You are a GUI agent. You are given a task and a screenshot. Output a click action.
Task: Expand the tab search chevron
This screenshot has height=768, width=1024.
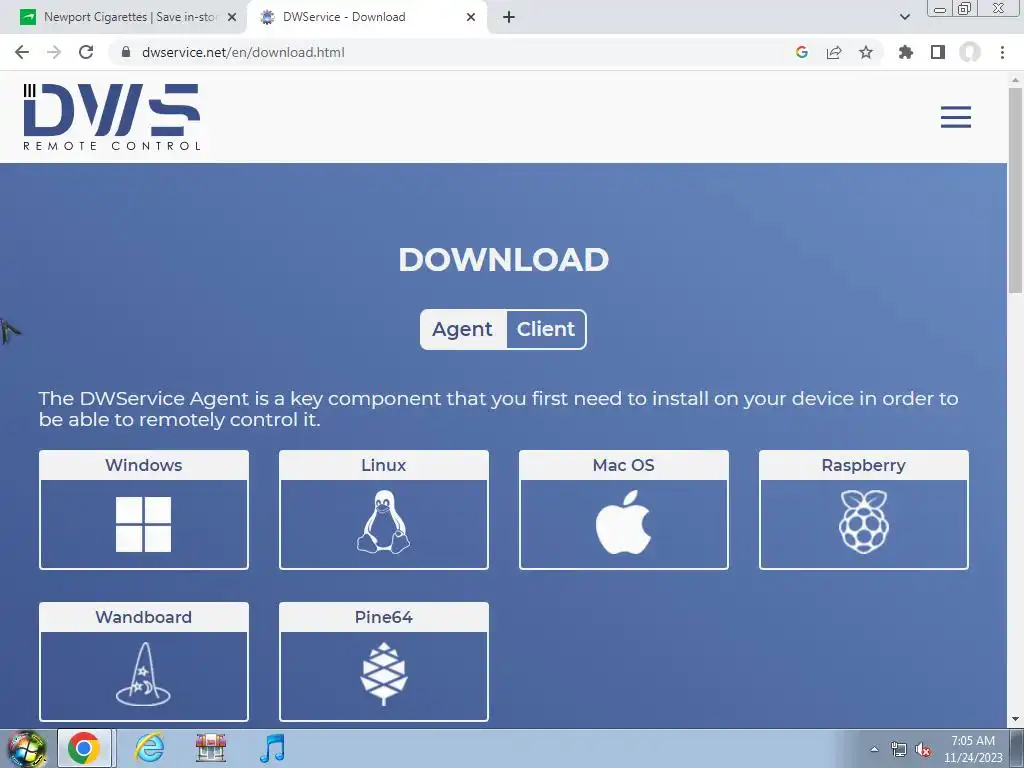coord(904,17)
